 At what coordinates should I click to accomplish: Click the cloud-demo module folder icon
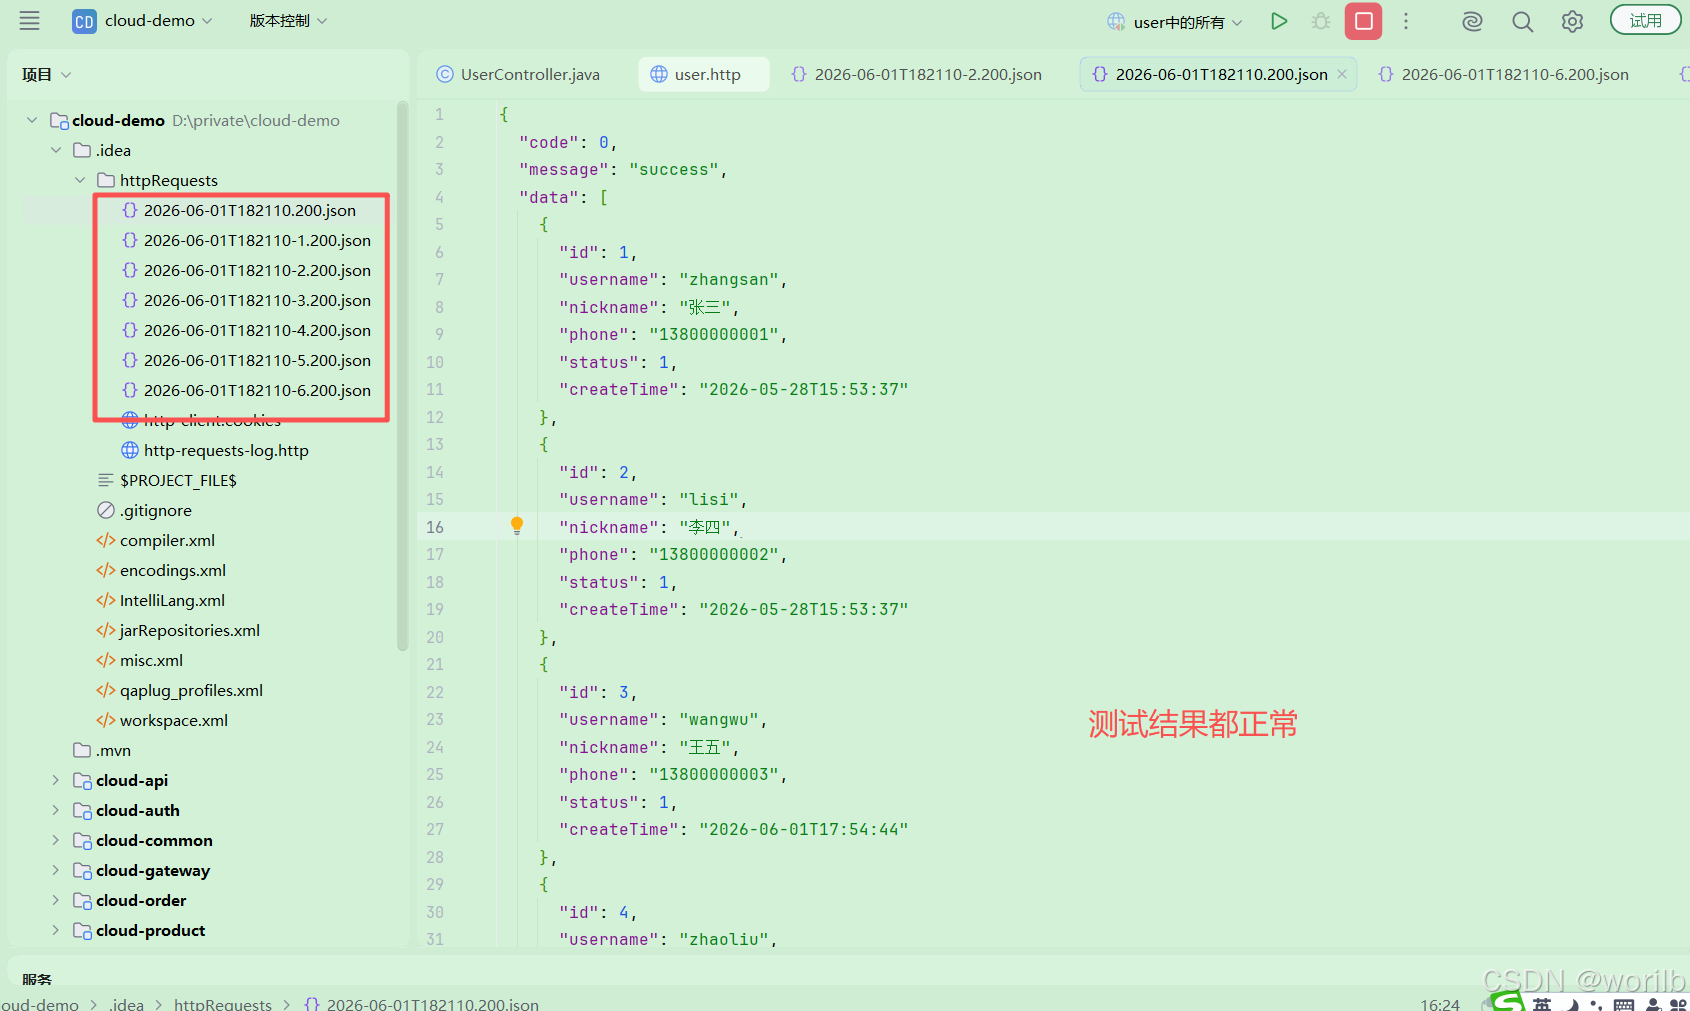59,120
